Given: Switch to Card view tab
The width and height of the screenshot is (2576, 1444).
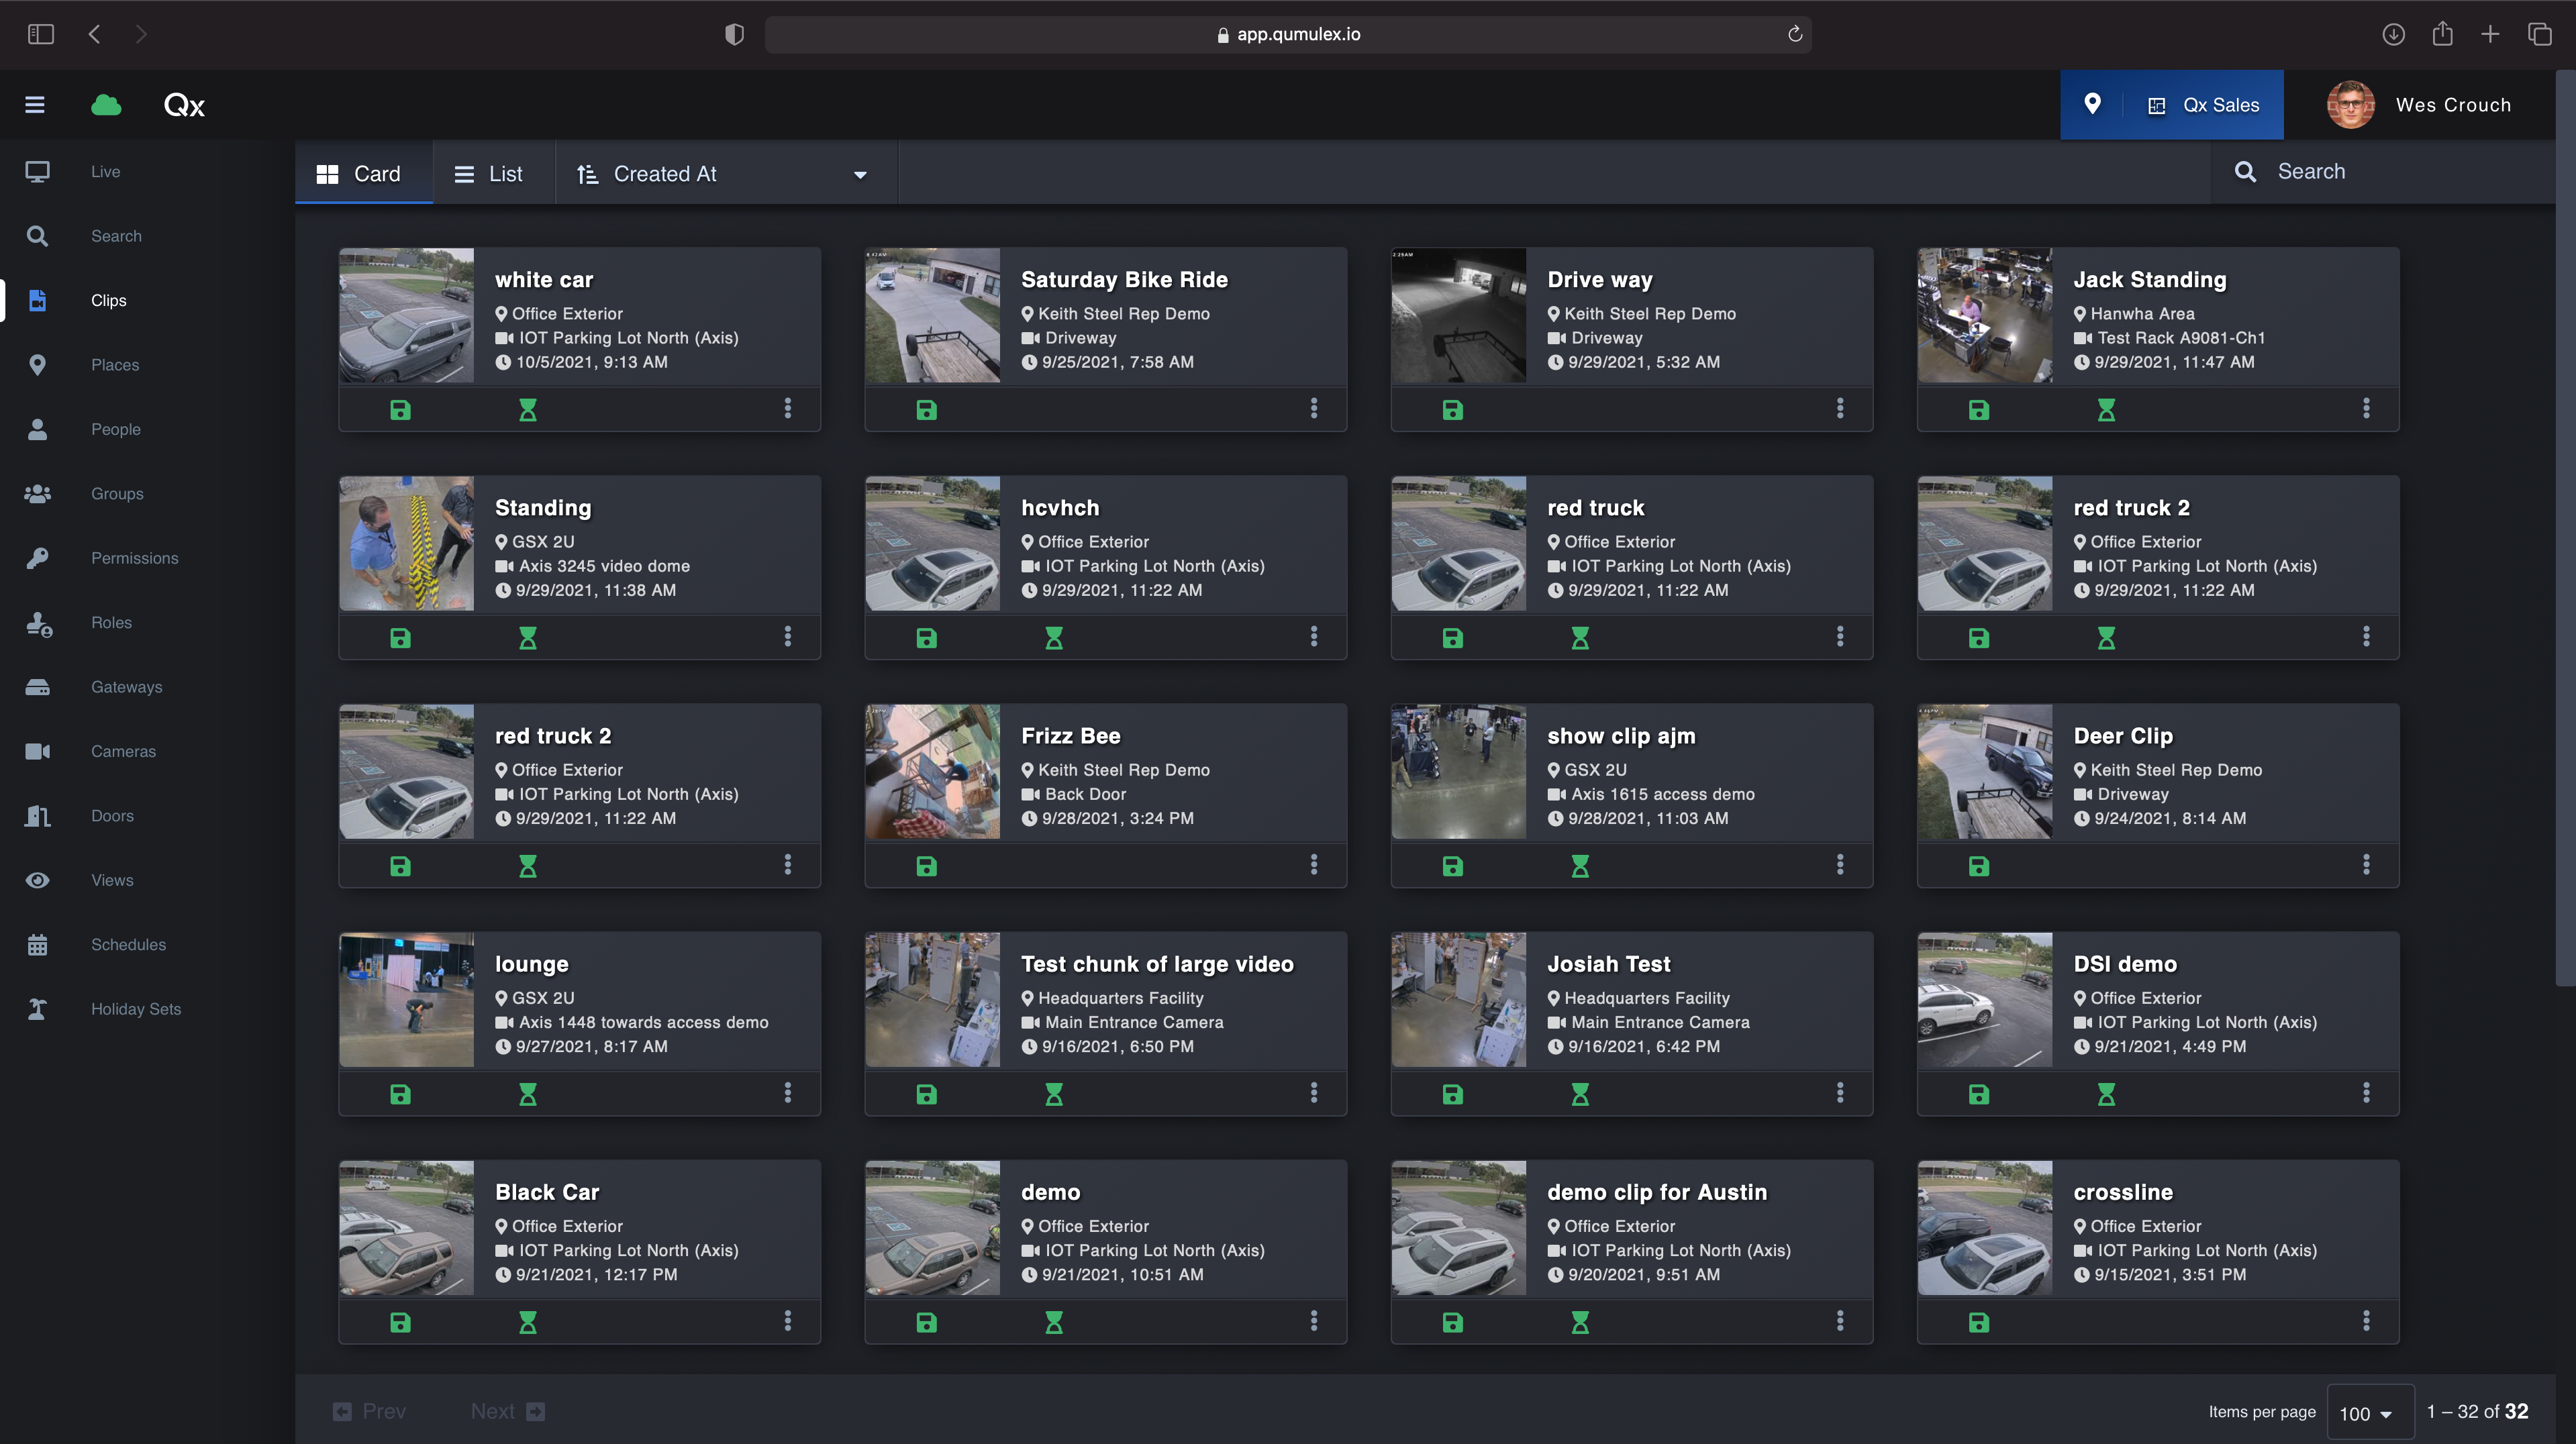Looking at the screenshot, I should tap(364, 173).
